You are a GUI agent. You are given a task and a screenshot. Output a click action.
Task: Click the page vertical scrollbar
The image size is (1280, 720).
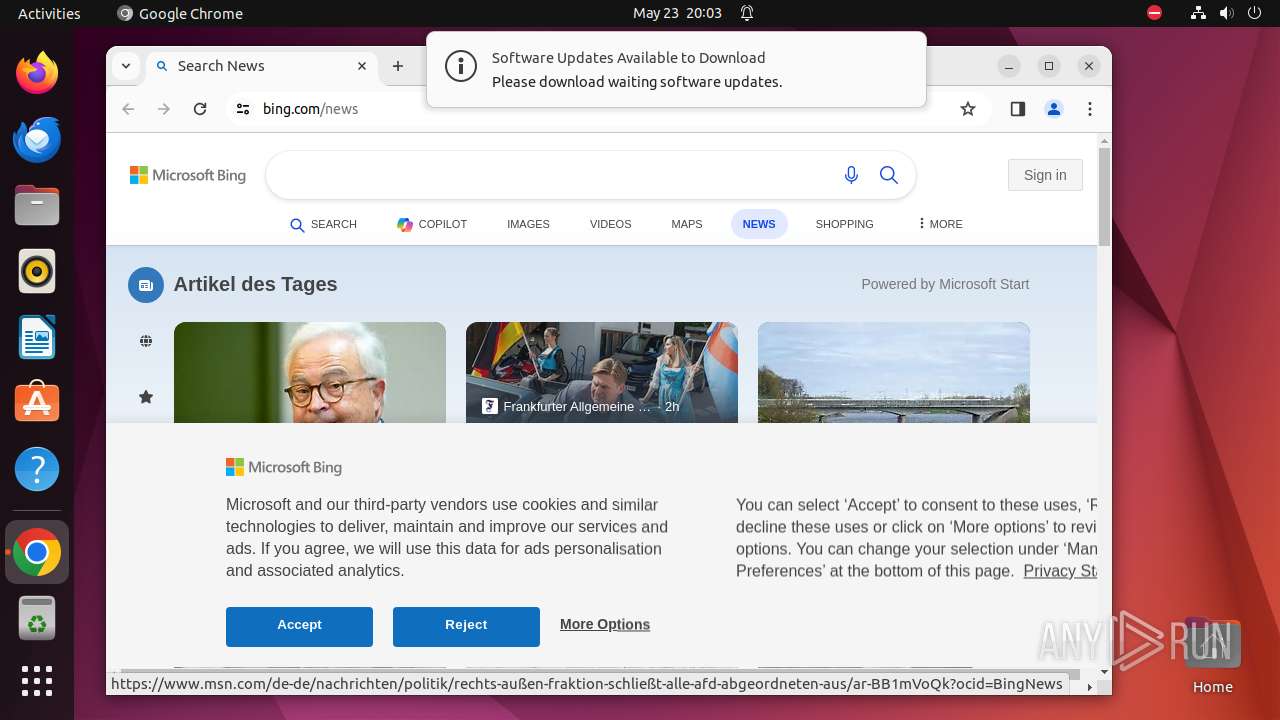point(1104,195)
